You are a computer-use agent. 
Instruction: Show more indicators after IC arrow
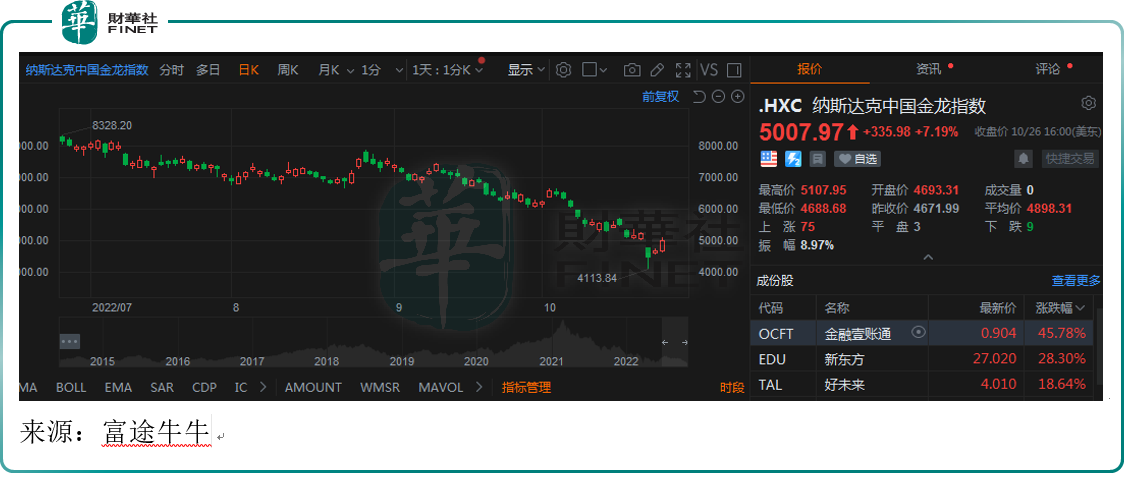pyautogui.click(x=262, y=387)
